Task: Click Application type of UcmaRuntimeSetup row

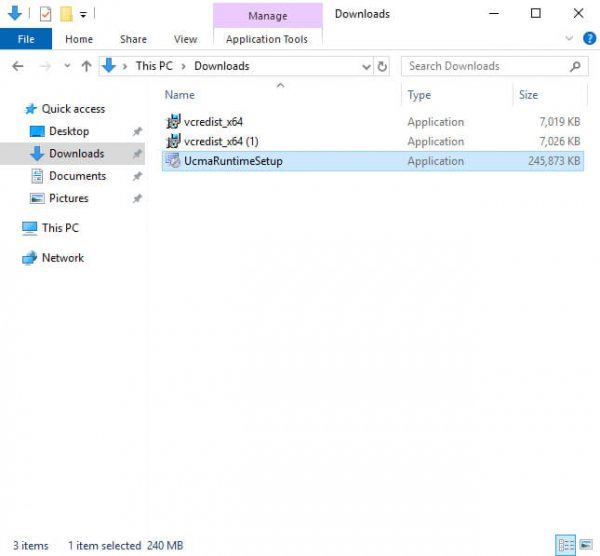Action: coord(435,161)
